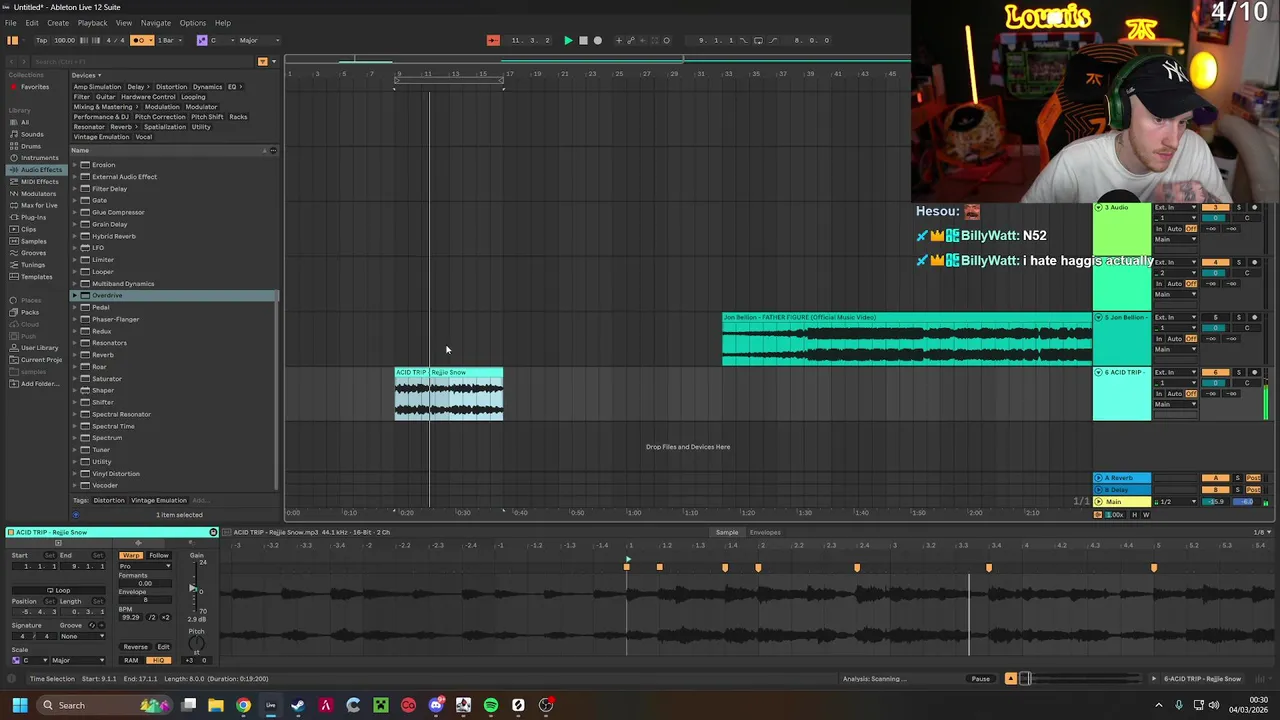
Task: Enable the clip Loop switch
Action: click(58, 590)
